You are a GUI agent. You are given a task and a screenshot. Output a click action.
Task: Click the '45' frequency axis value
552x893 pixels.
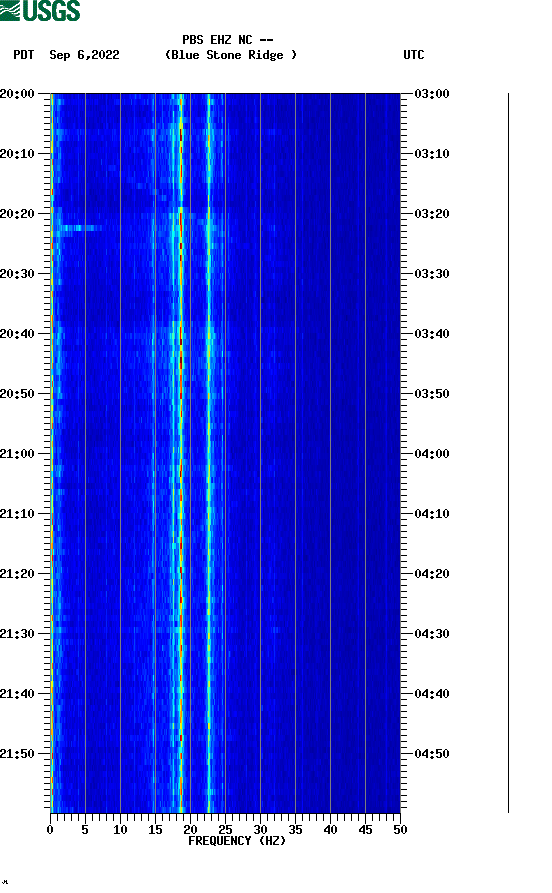tap(365, 830)
